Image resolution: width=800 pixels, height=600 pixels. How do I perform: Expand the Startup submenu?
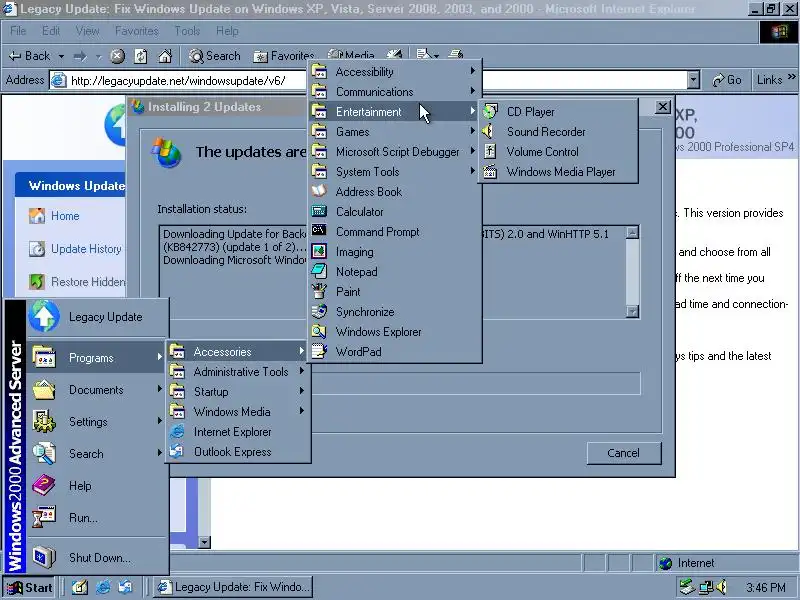[x=238, y=392]
